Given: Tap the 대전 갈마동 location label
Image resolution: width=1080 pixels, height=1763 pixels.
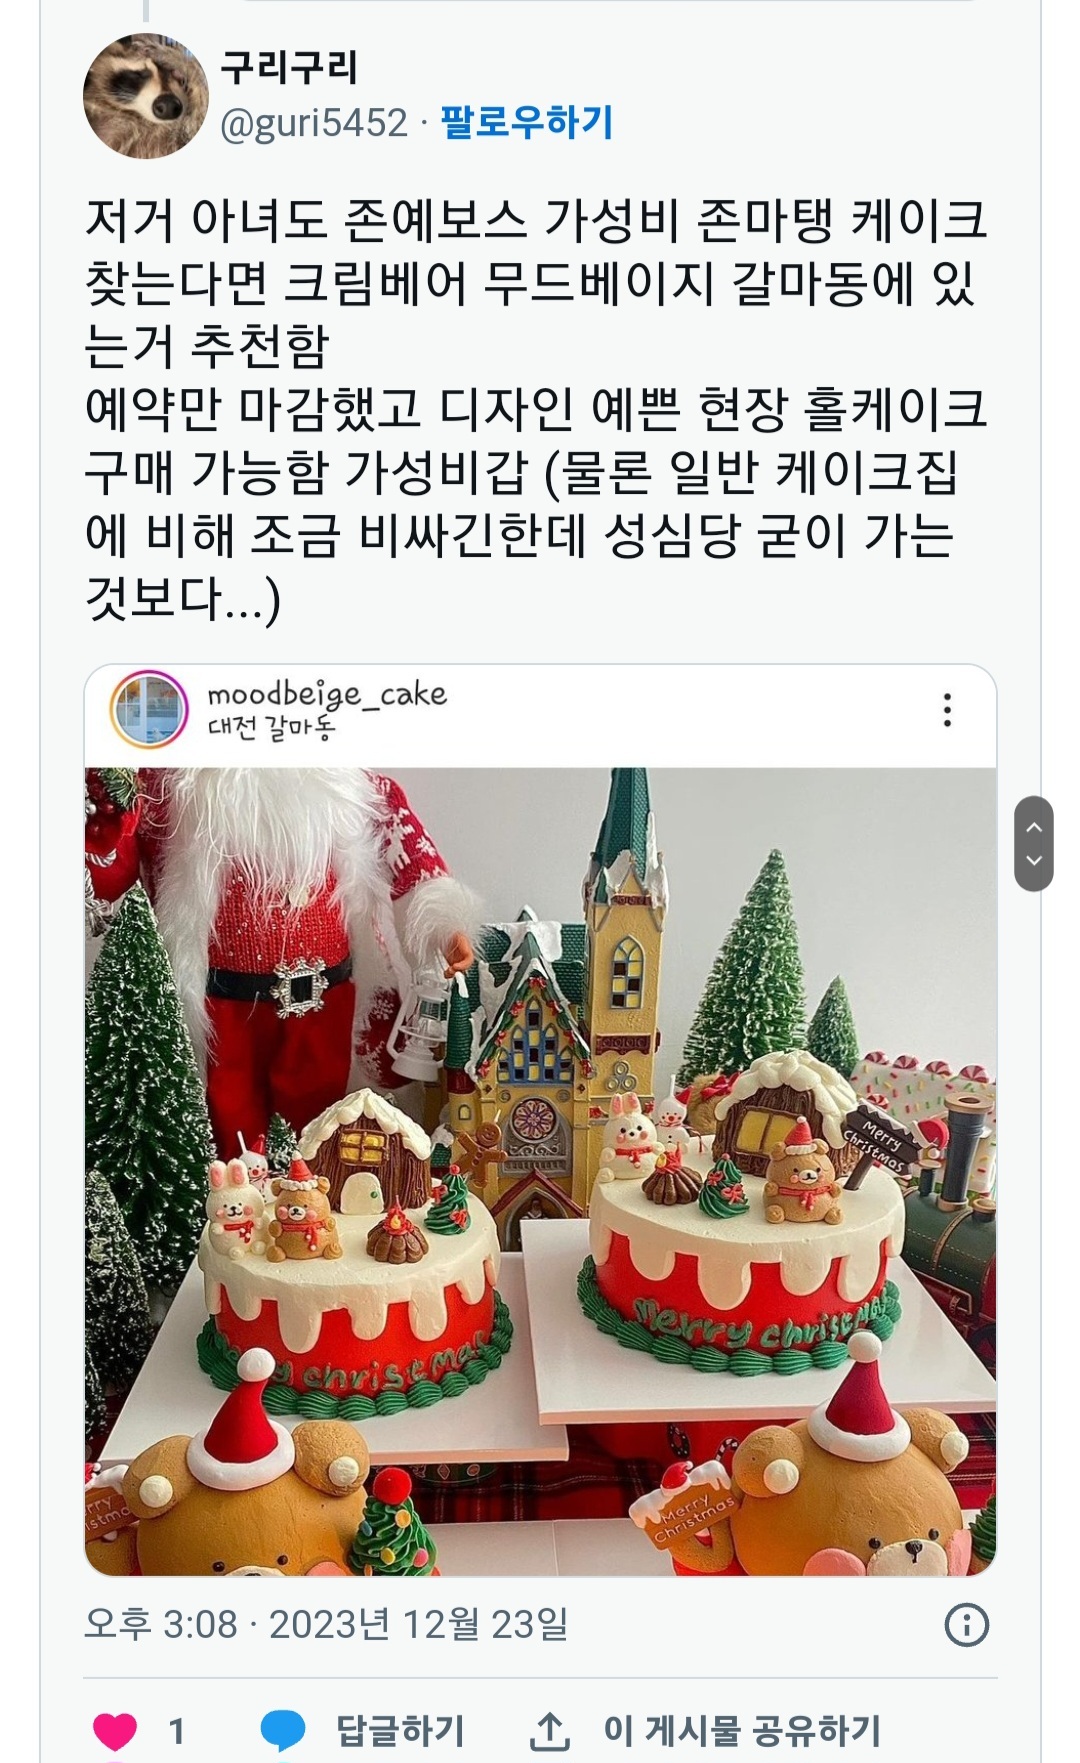Looking at the screenshot, I should pyautogui.click(x=271, y=729).
